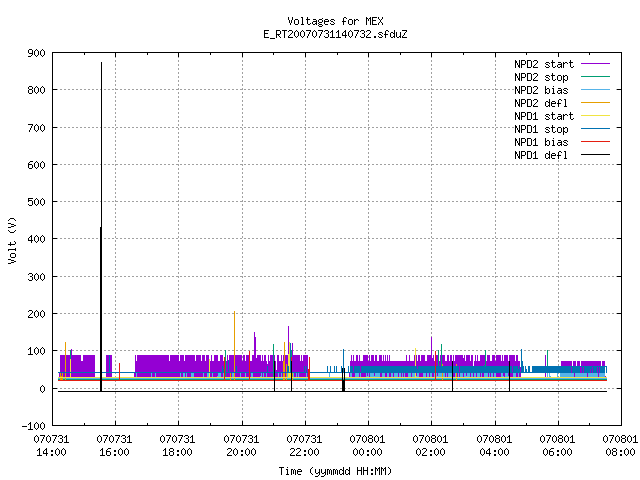Click the purple NPD2 start legend line

point(595,64)
